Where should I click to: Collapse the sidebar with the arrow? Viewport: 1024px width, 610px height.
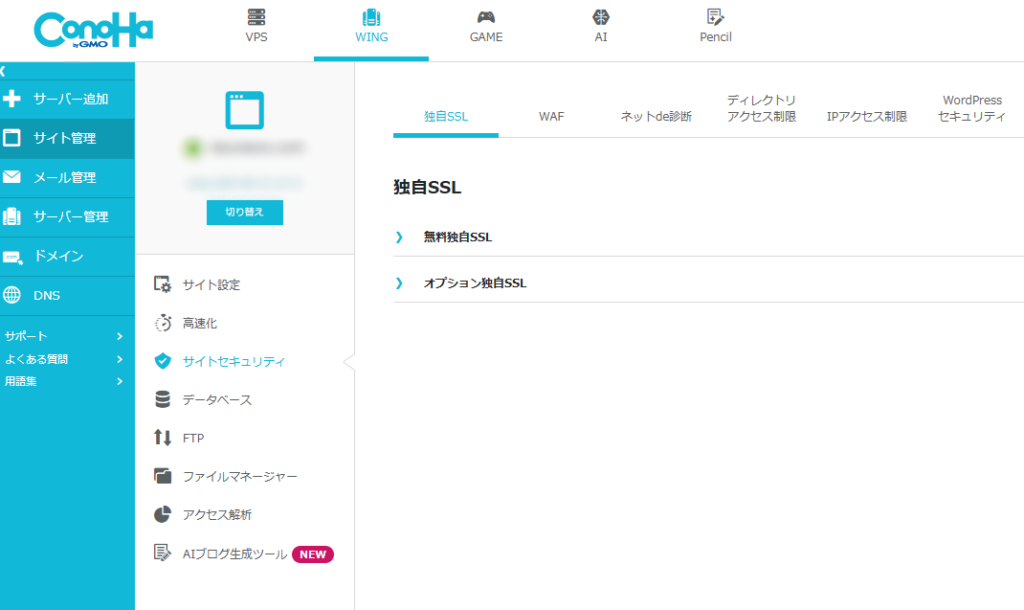5,68
